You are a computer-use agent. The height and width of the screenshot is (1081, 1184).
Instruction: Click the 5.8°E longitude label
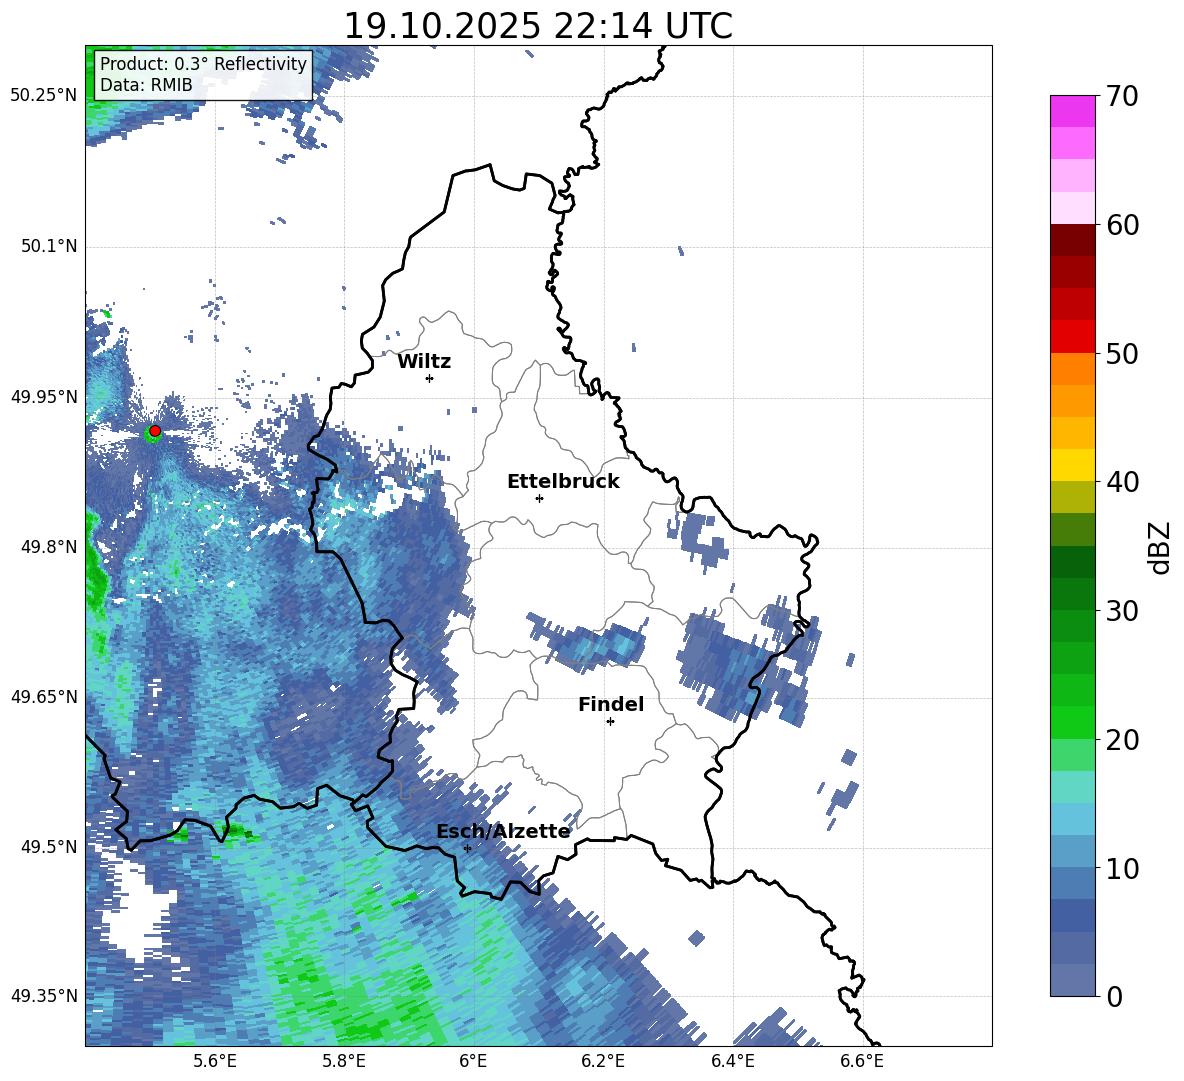(344, 1061)
